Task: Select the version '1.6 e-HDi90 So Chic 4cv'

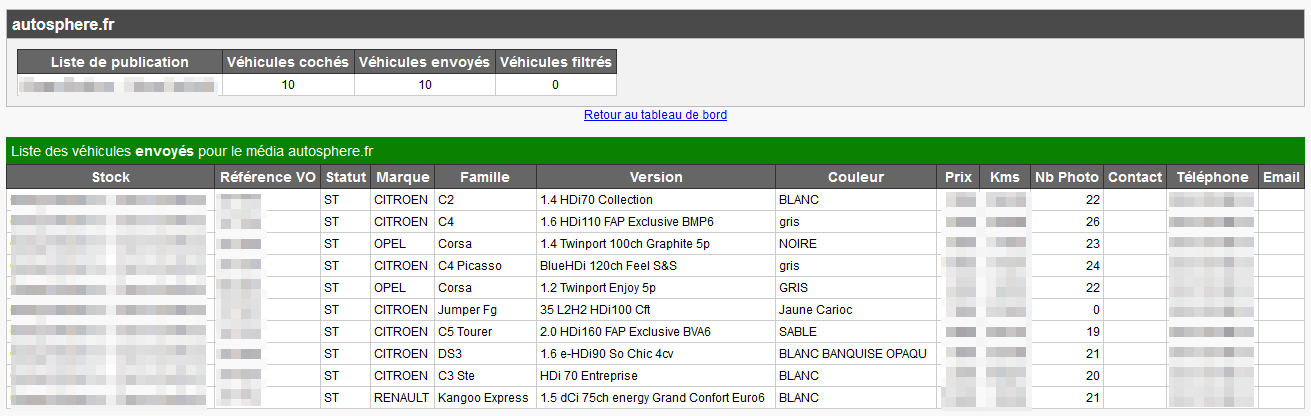Action: 606,354
